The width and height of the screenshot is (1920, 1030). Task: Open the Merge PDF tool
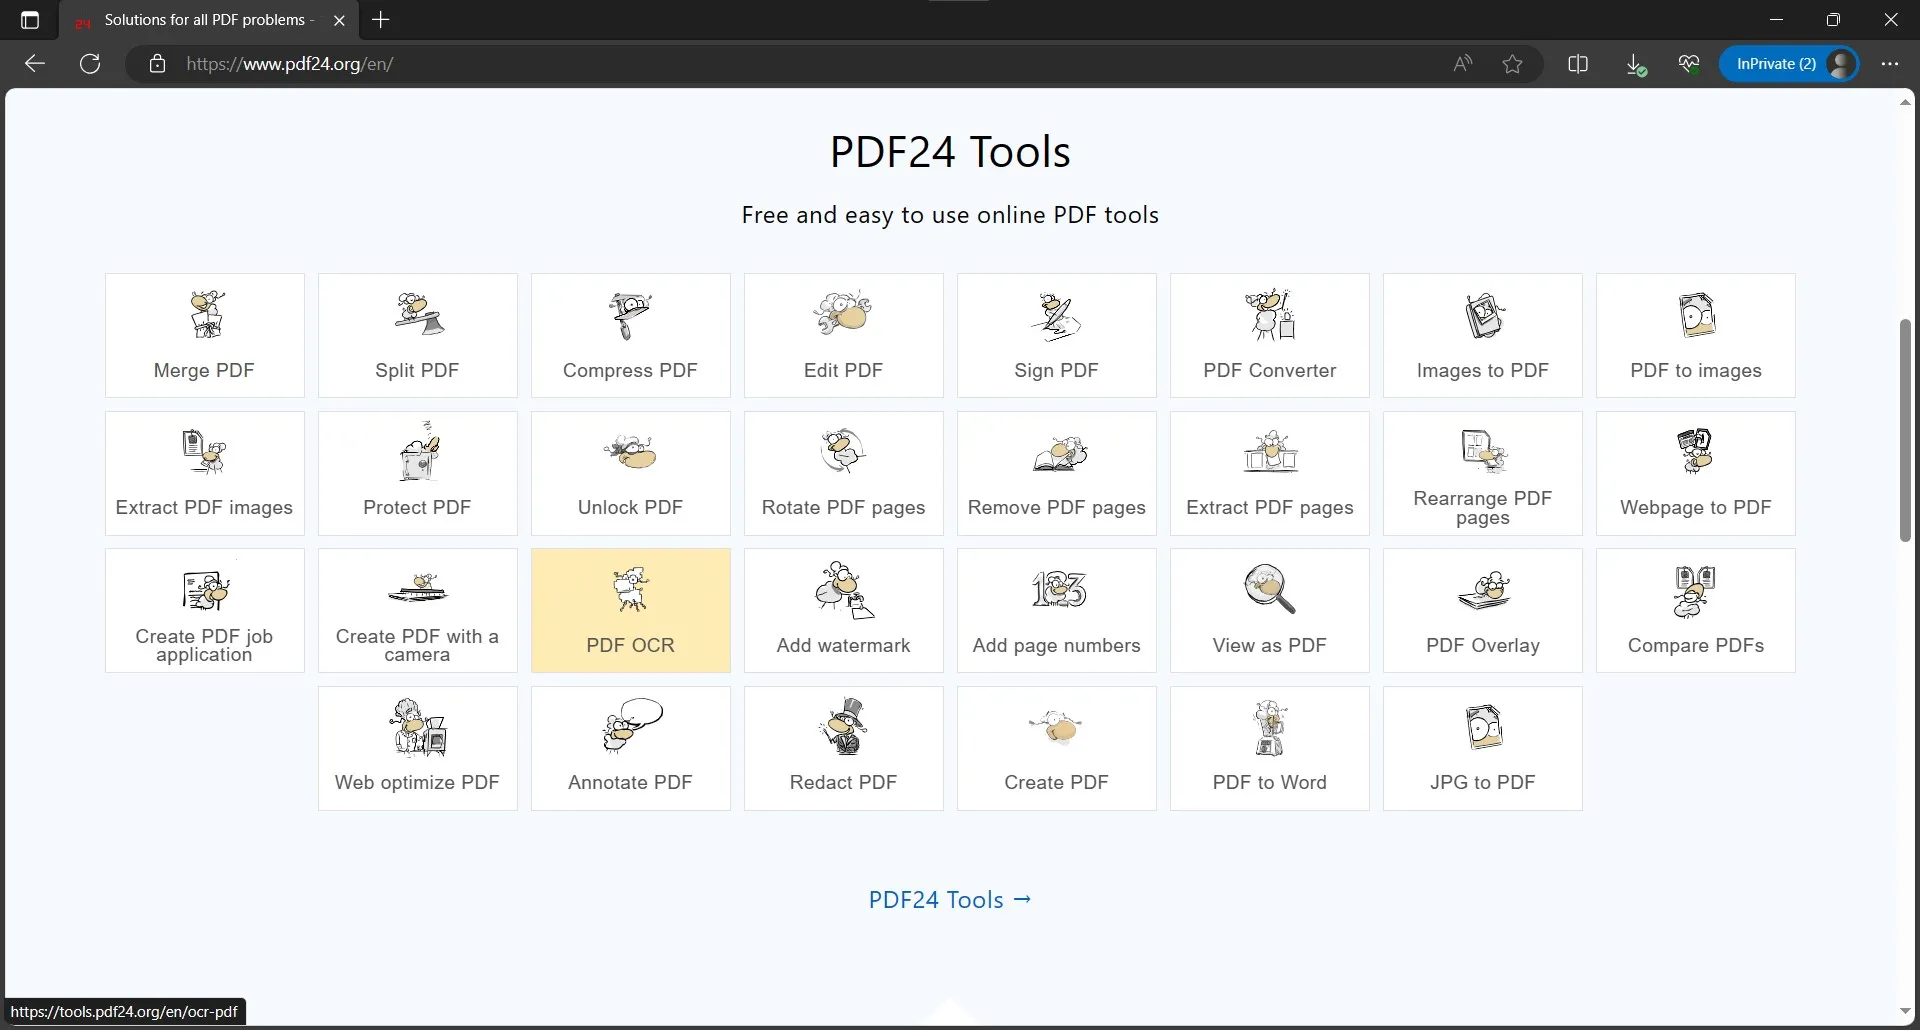pyautogui.click(x=204, y=335)
